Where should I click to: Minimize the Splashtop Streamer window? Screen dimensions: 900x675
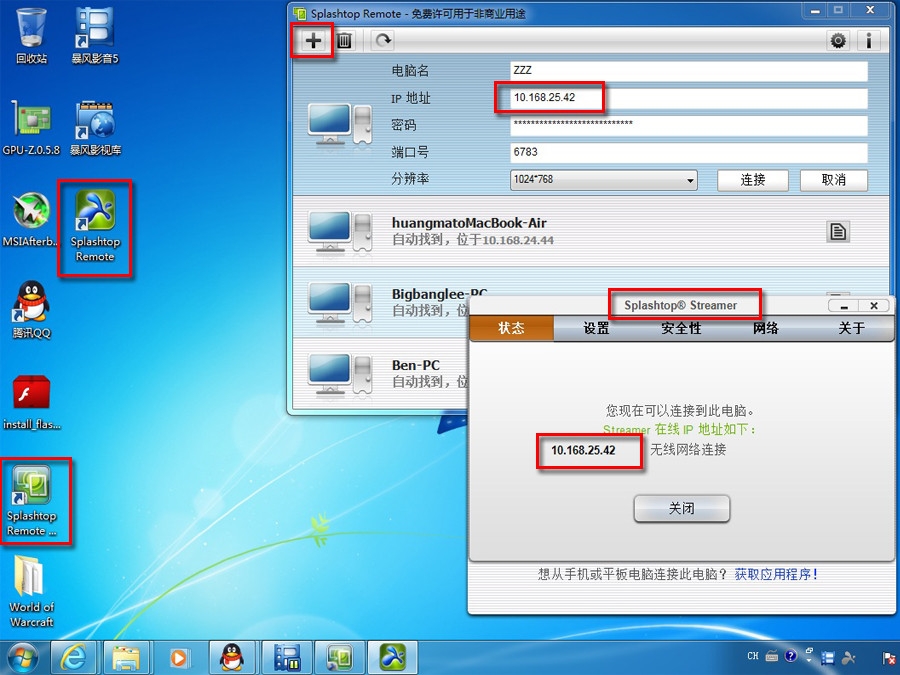pos(843,306)
